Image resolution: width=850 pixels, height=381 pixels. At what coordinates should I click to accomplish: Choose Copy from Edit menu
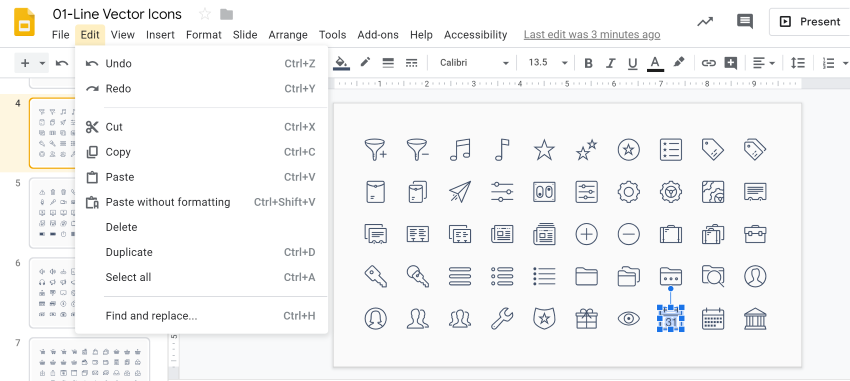click(x=201, y=152)
